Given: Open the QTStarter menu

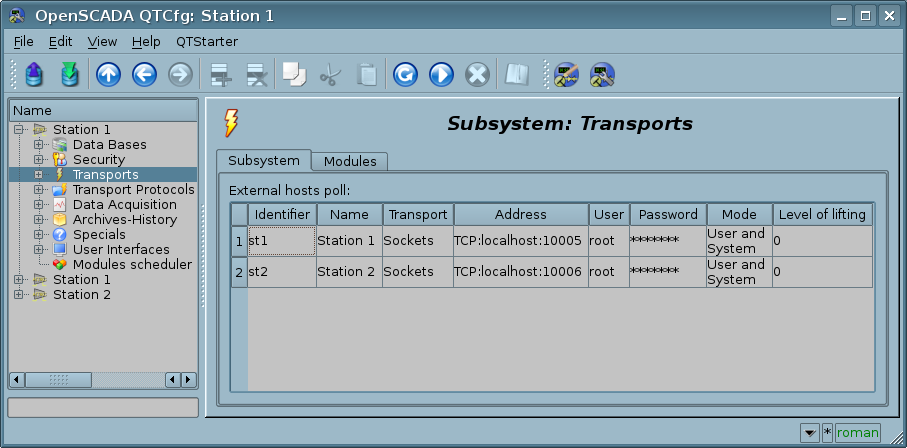Looking at the screenshot, I should pos(207,42).
